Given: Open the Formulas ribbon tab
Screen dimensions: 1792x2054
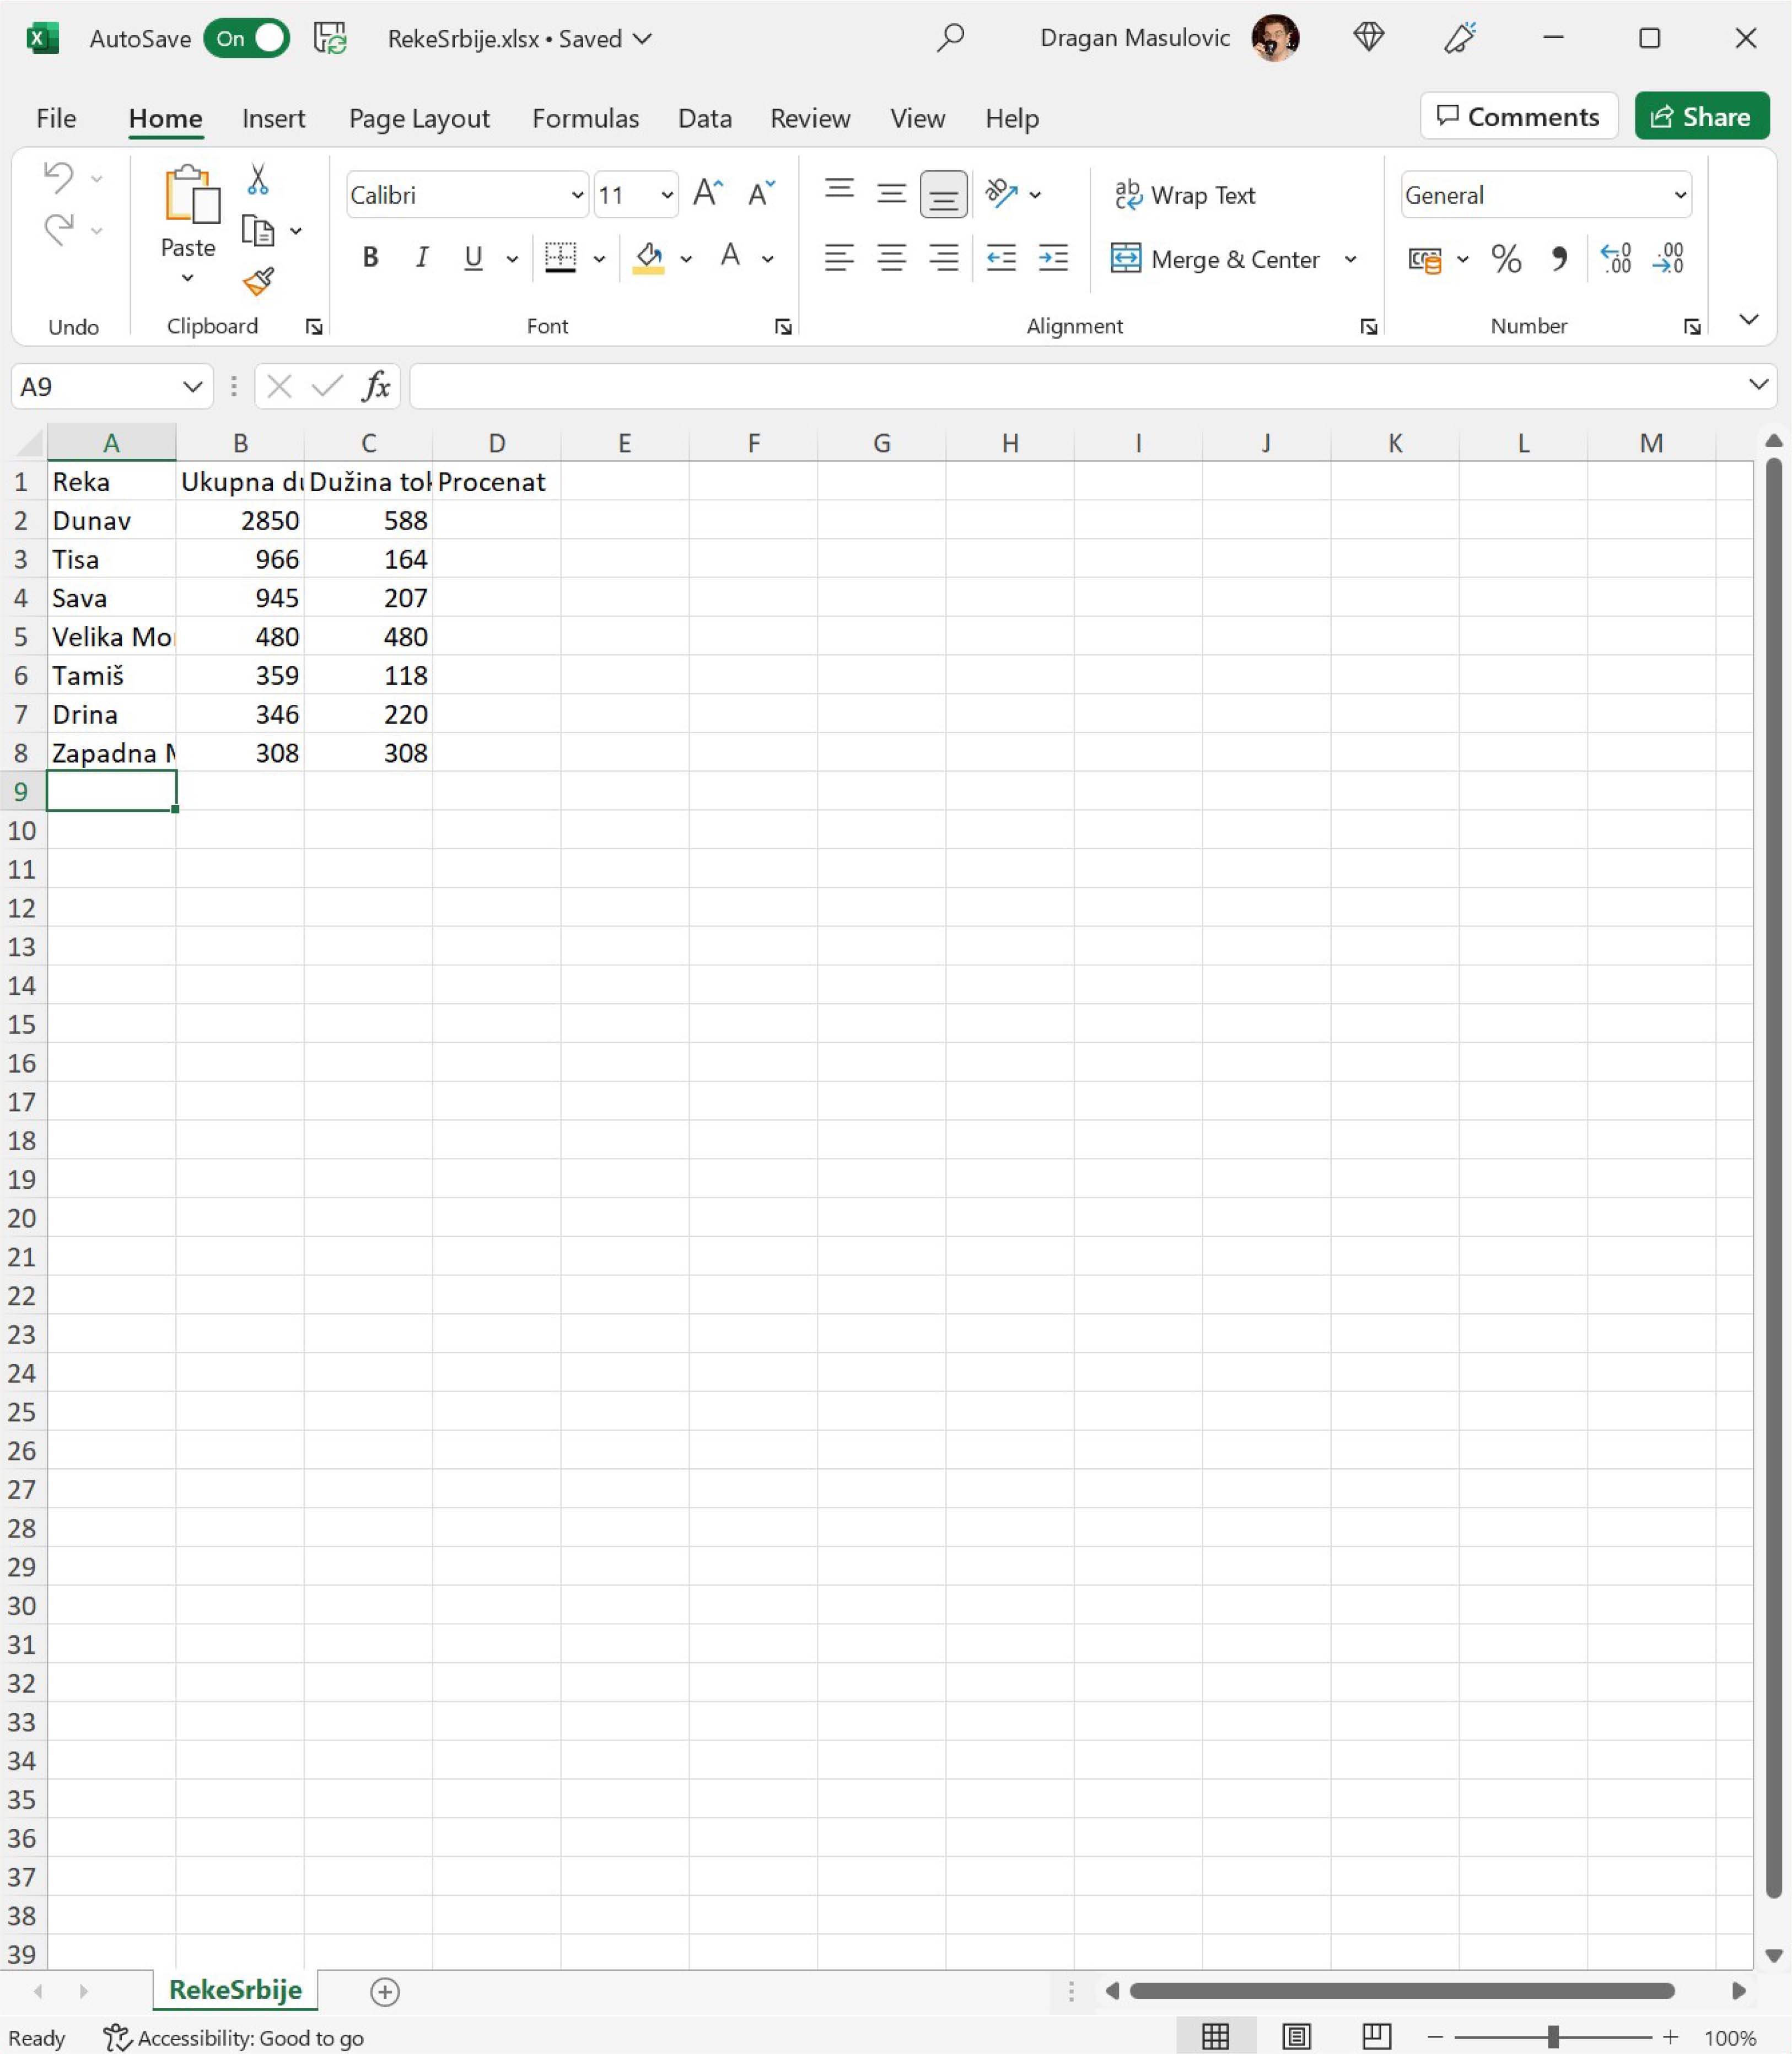Looking at the screenshot, I should (x=585, y=119).
